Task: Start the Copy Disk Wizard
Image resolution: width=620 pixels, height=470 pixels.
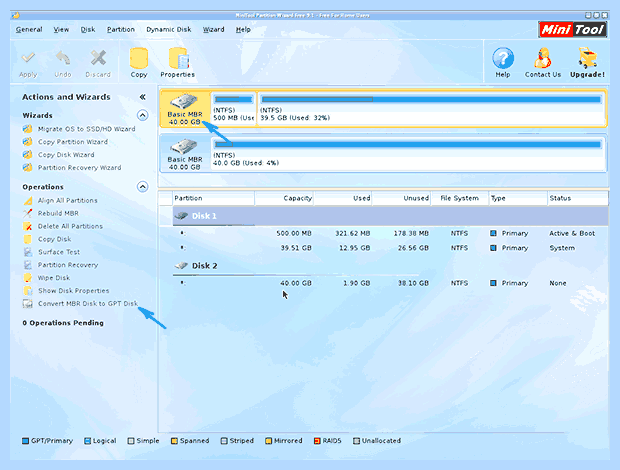Action: click(66, 155)
